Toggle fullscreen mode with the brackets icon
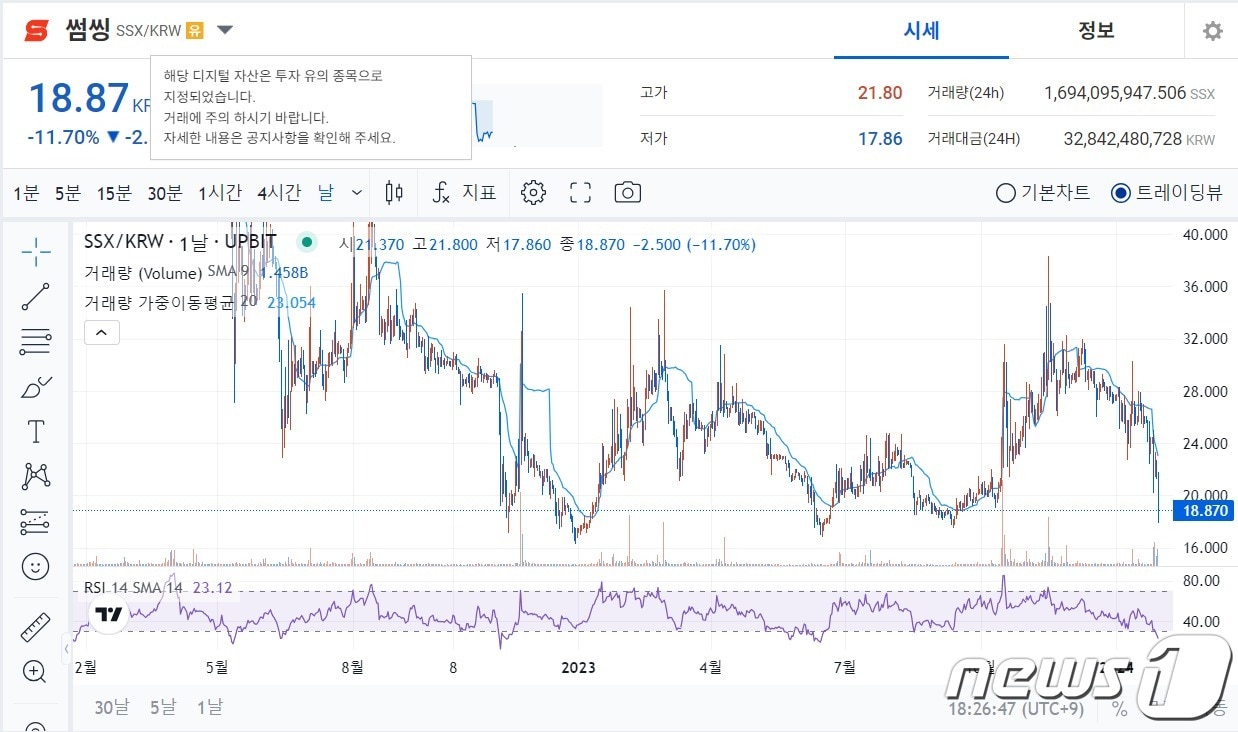1238x732 pixels. coord(580,192)
